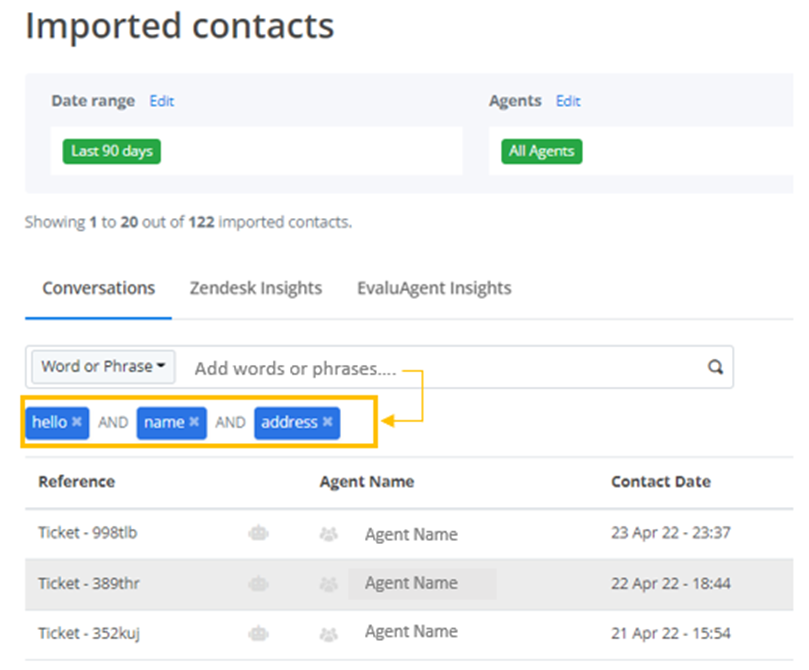Focus the Add words or phrases field

coord(444,368)
